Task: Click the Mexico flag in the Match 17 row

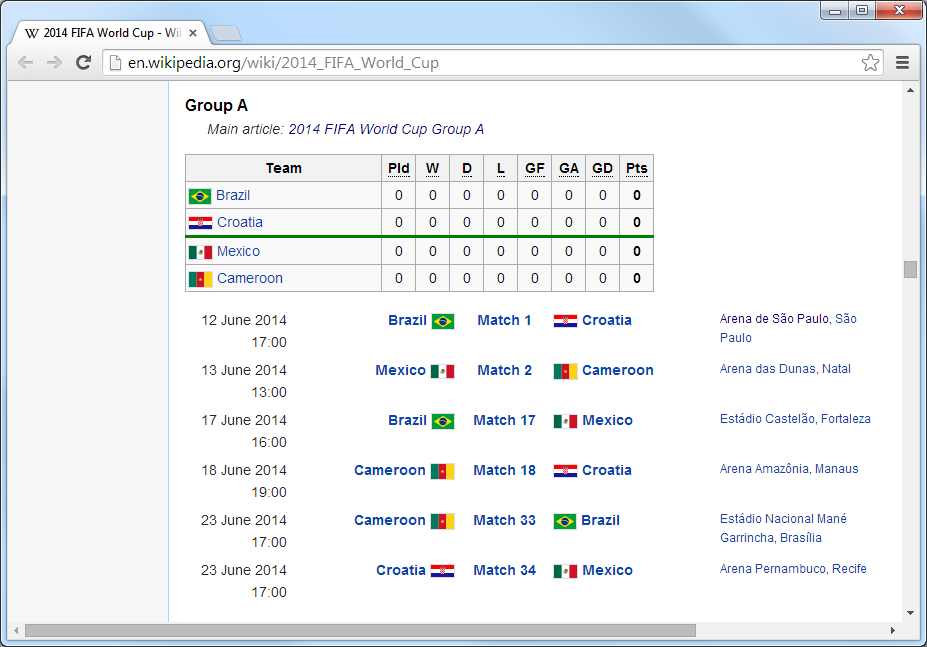Action: coord(565,421)
